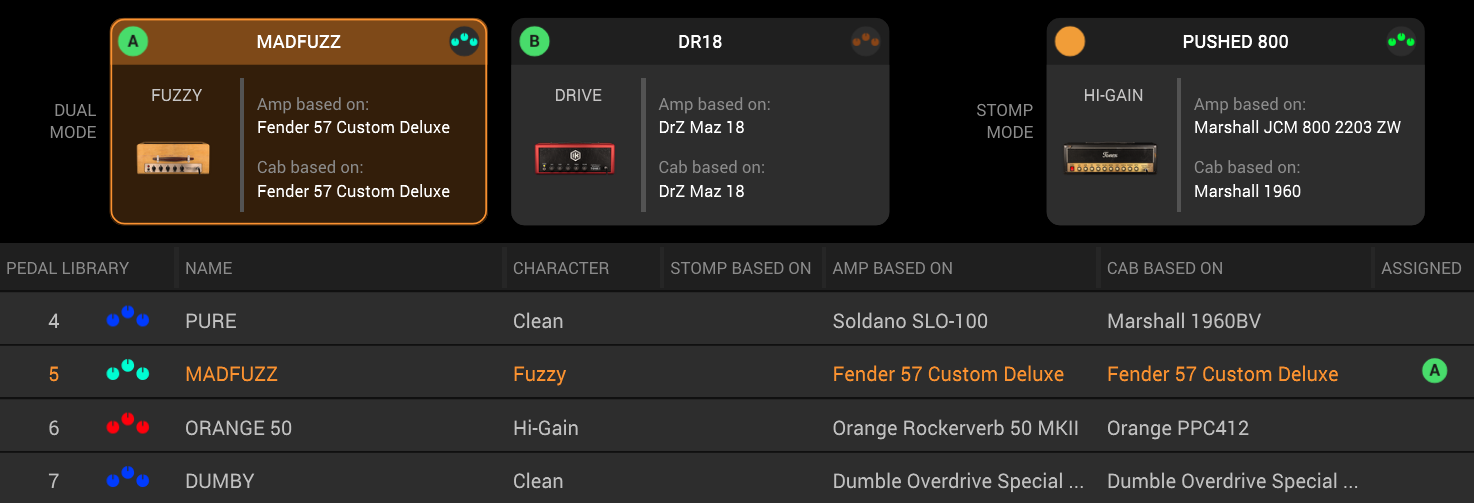This screenshot has width=1474, height=503.
Task: Sort the library by NAME column header
Action: 209,268
